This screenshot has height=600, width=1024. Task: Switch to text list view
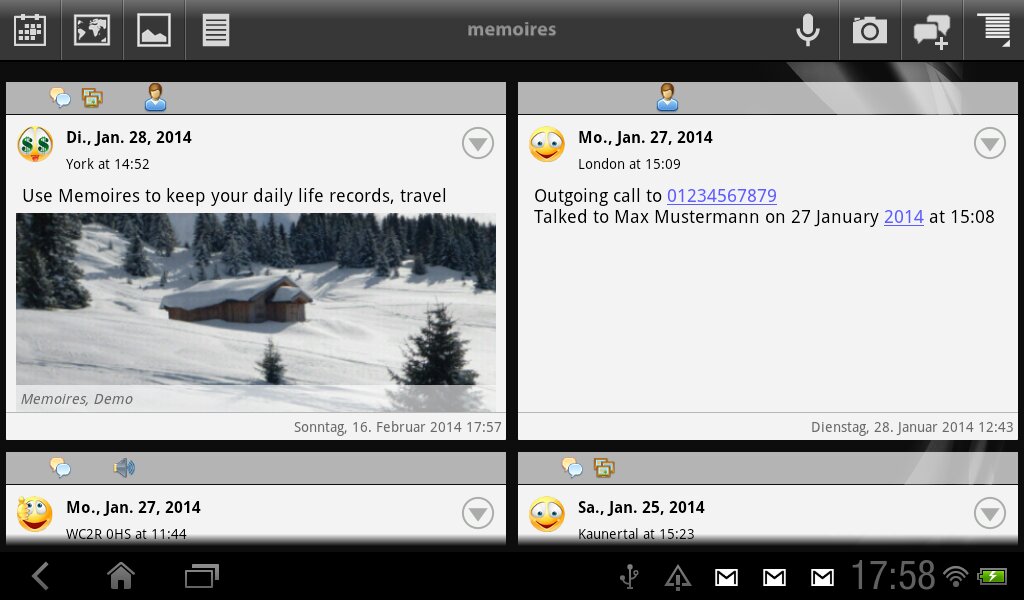click(x=216, y=30)
